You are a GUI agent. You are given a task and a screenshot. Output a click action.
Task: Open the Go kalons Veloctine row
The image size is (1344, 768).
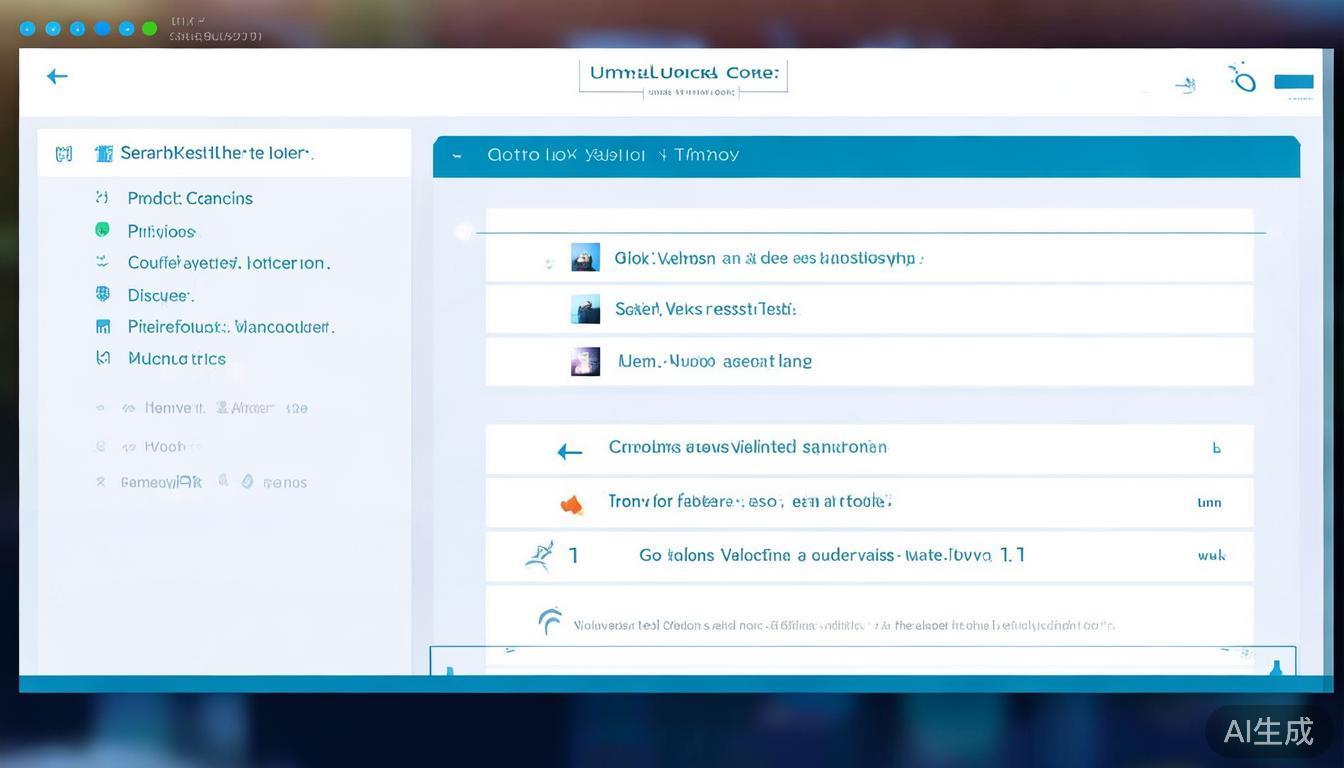pyautogui.click(x=830, y=555)
